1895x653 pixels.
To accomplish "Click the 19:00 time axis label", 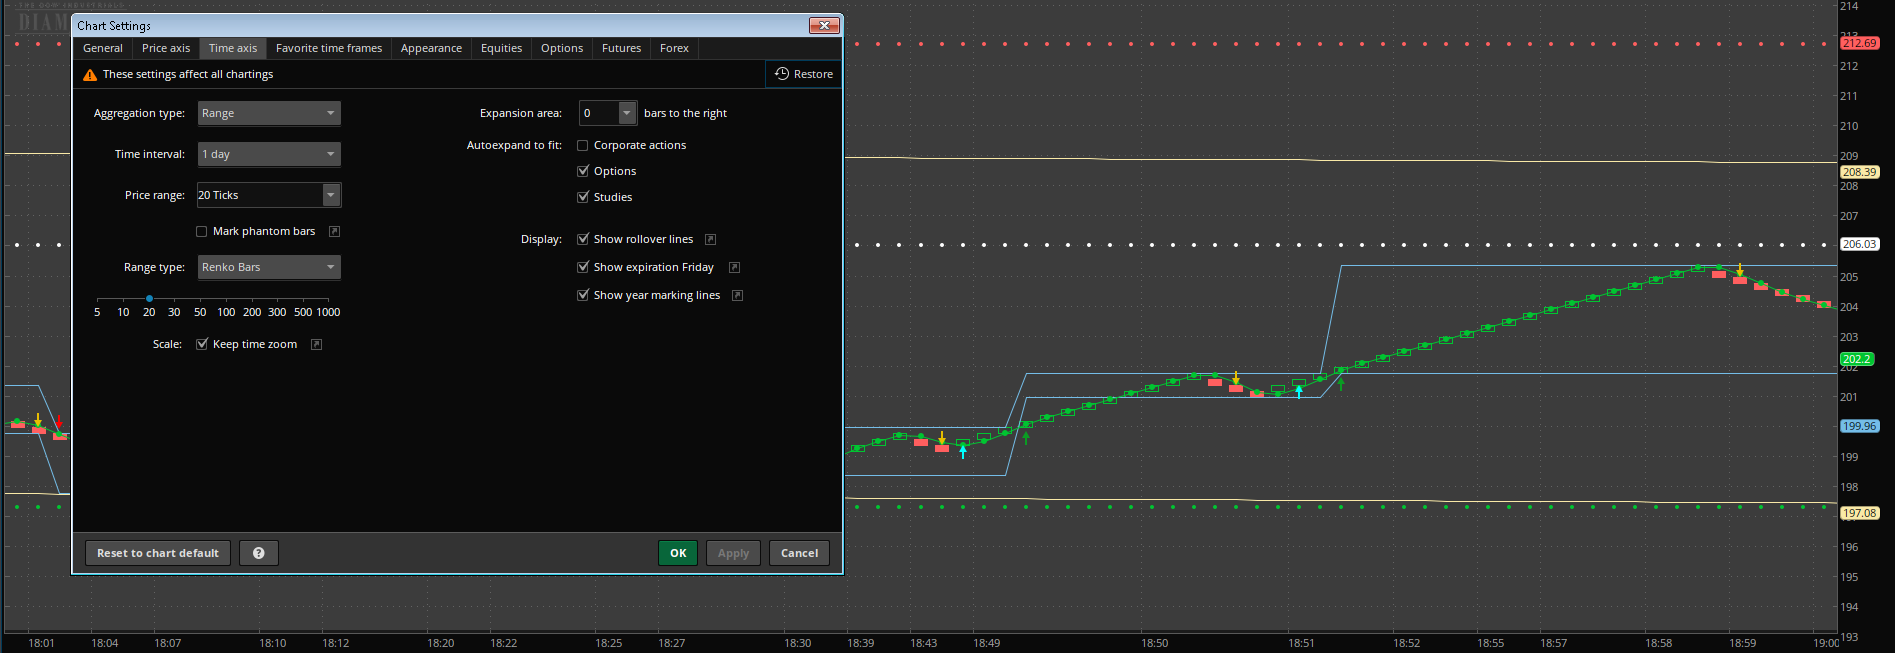I will (x=1826, y=643).
